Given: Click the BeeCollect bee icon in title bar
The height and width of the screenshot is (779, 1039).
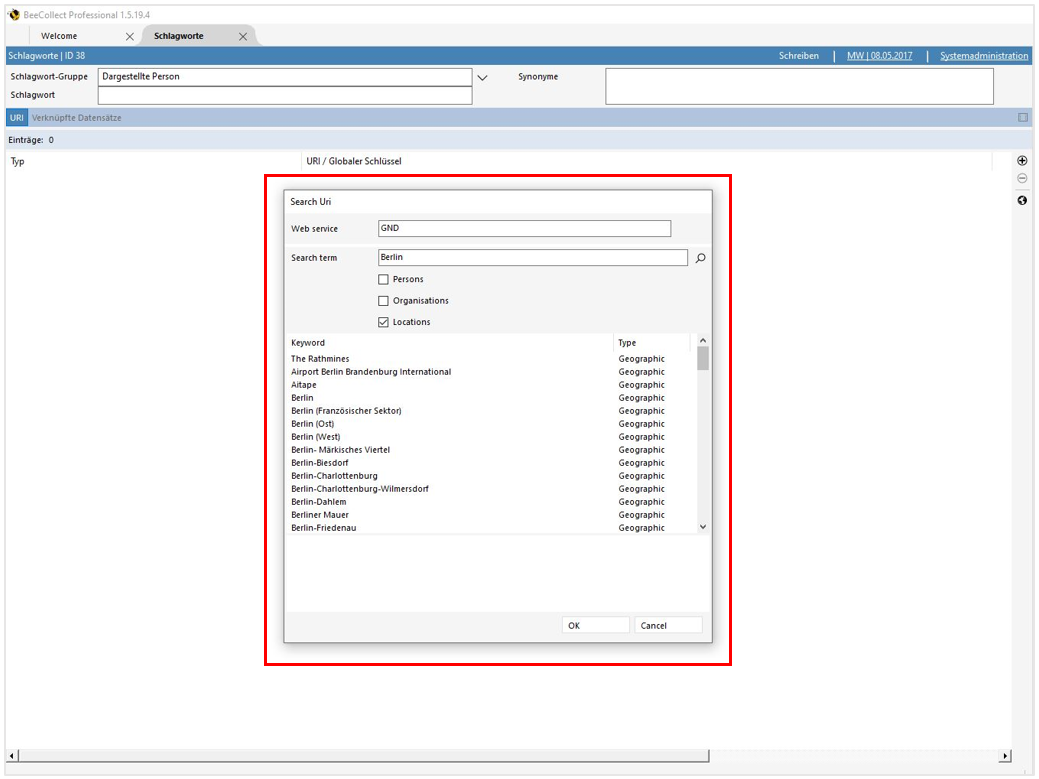Looking at the screenshot, I should pos(14,15).
